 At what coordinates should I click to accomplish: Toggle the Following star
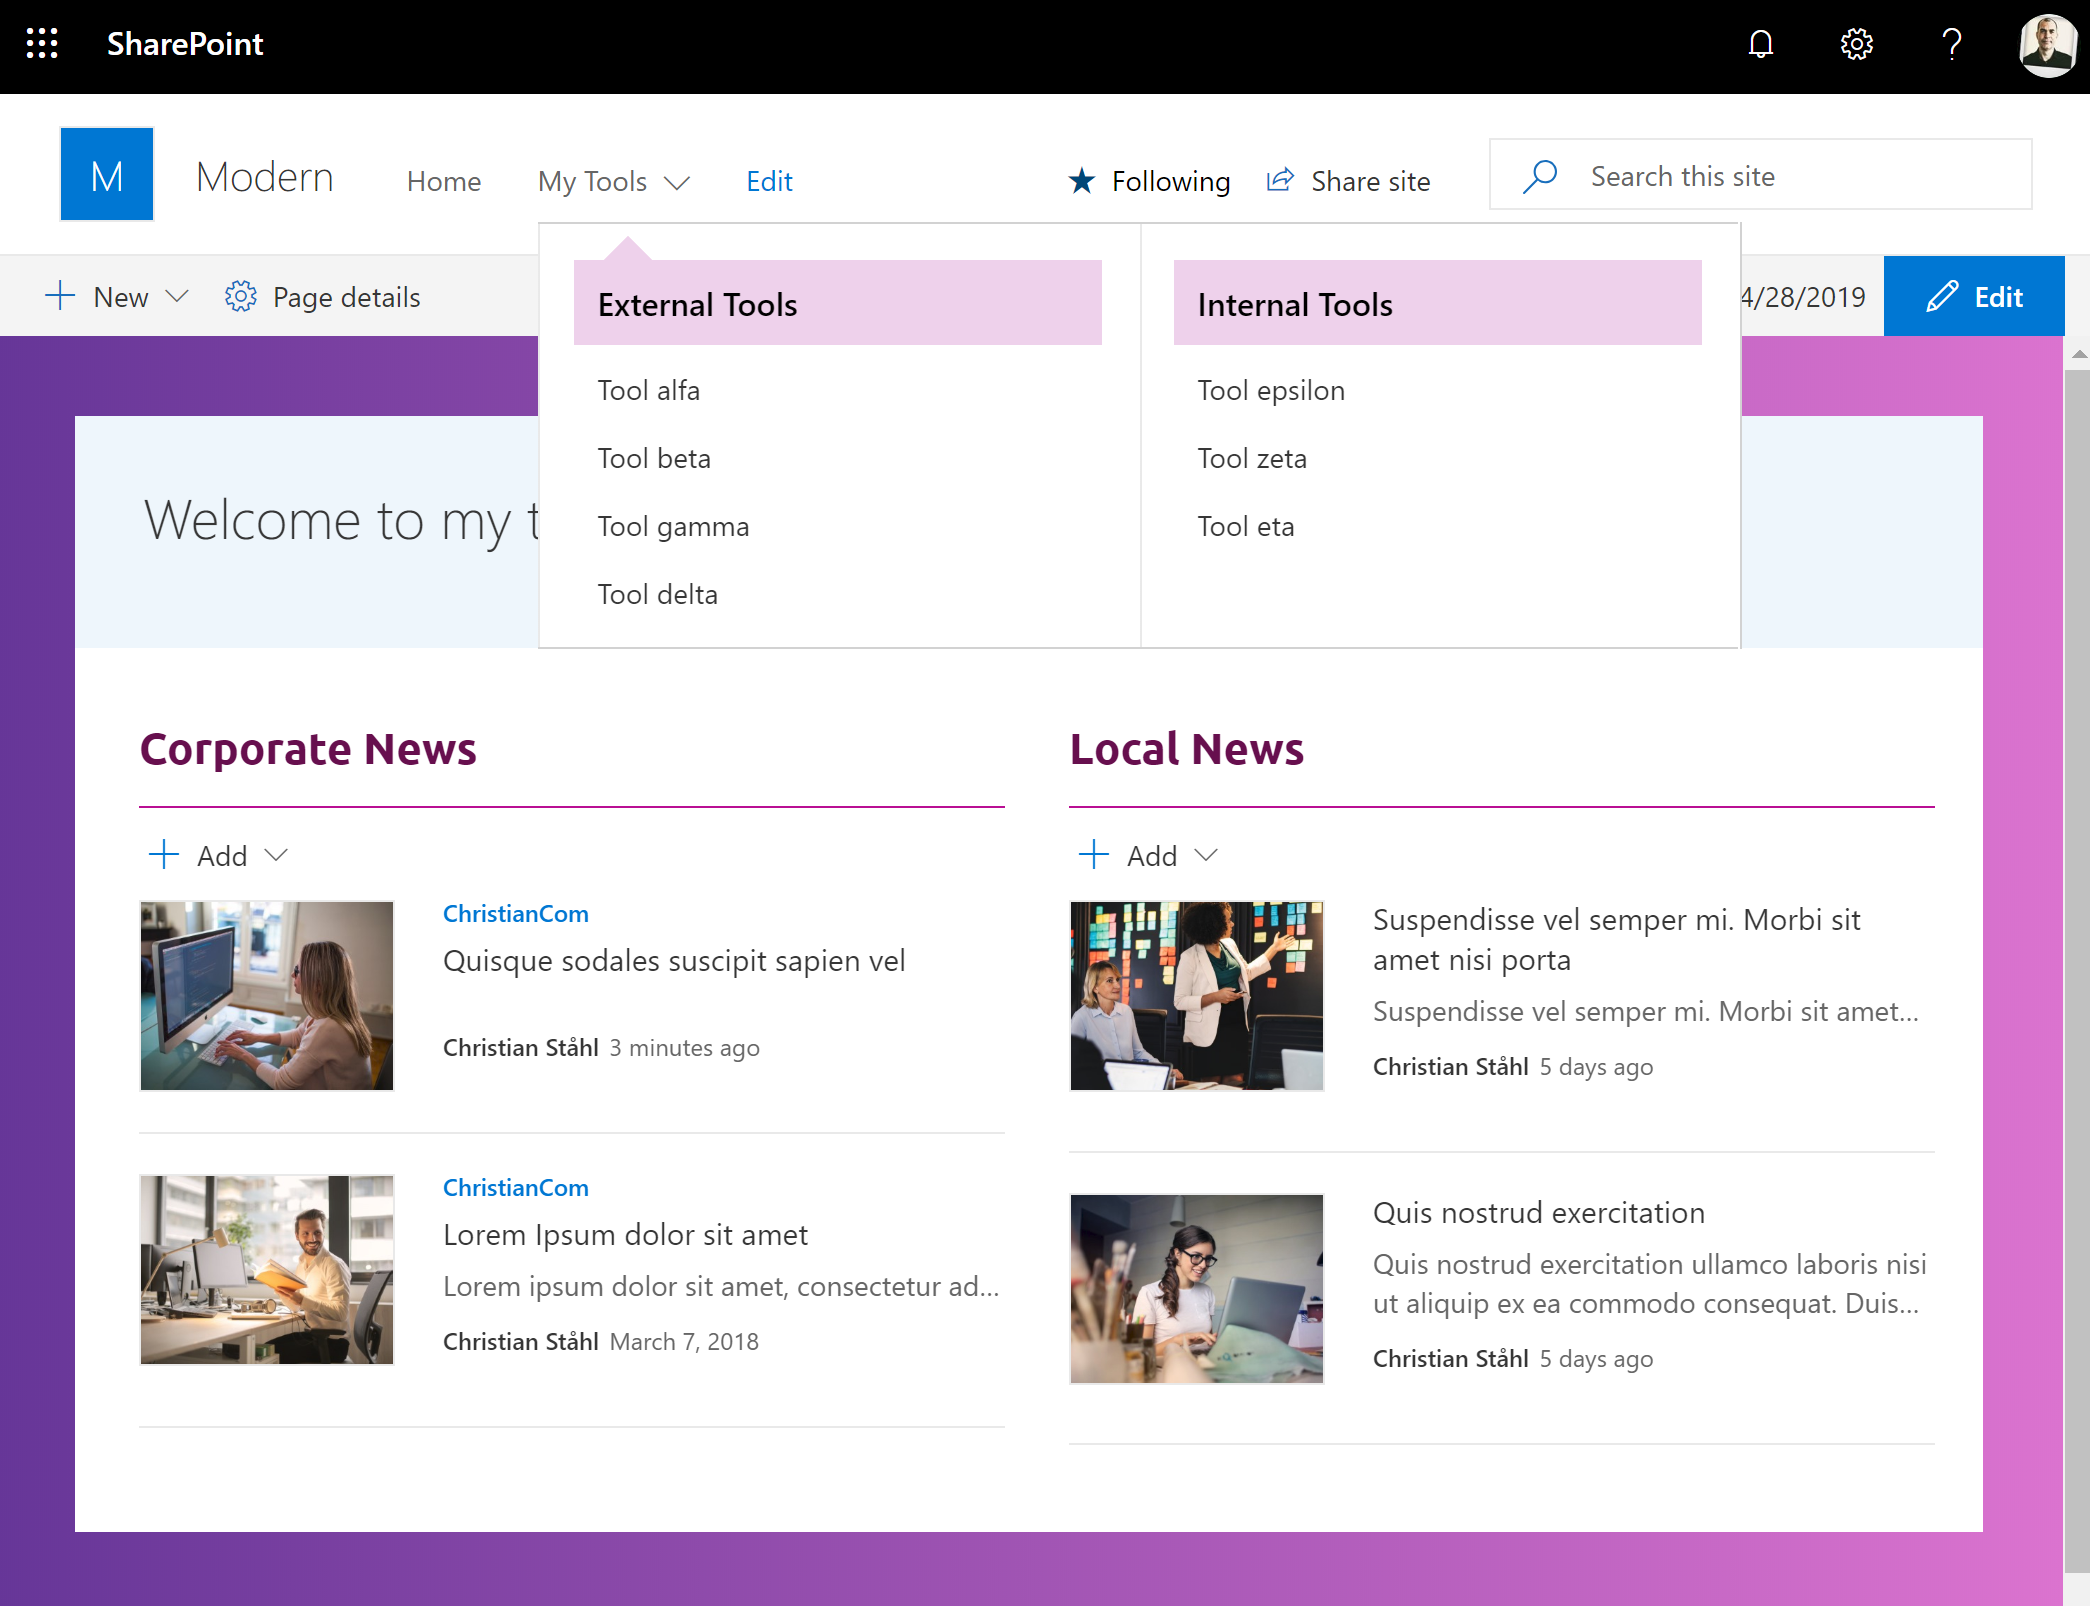tap(1082, 181)
